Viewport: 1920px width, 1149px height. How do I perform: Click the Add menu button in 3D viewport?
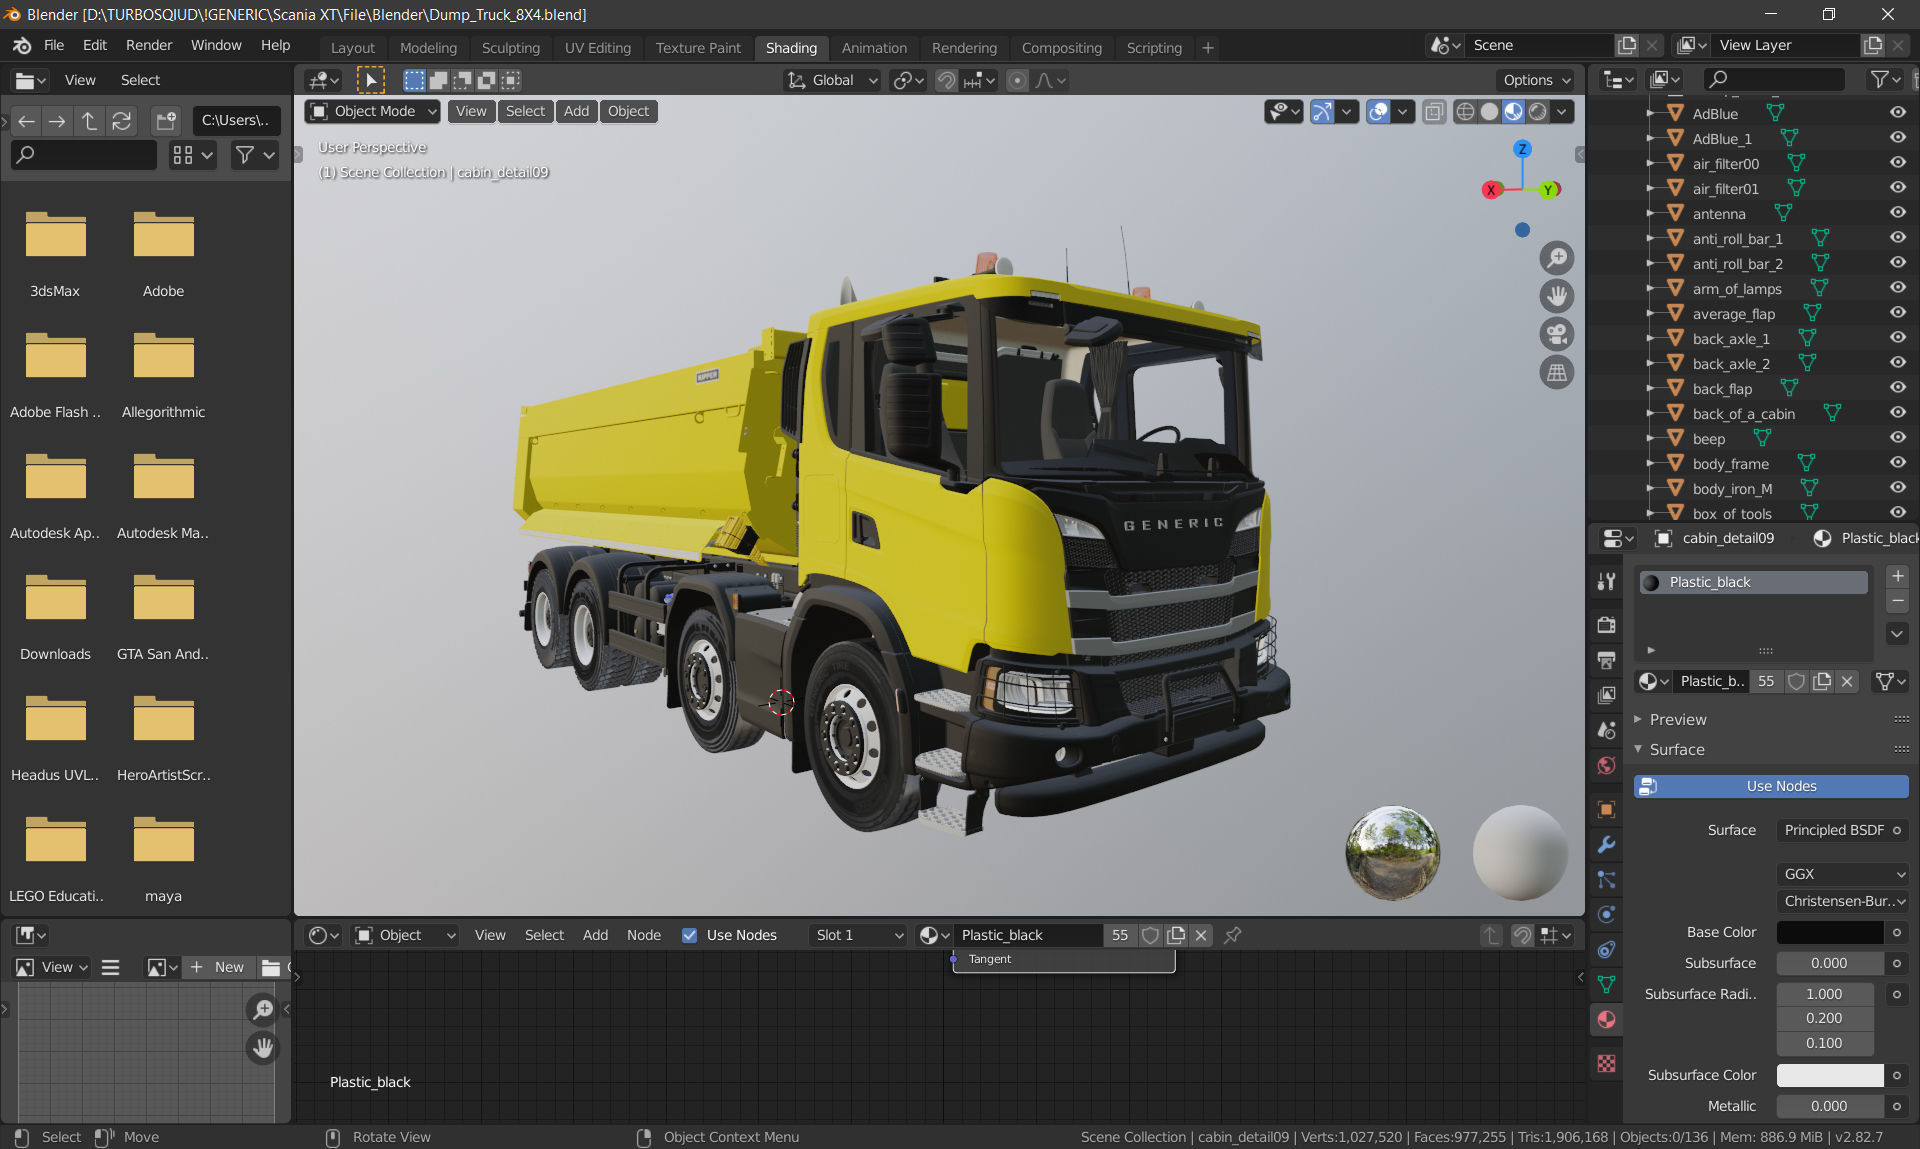pos(576,111)
